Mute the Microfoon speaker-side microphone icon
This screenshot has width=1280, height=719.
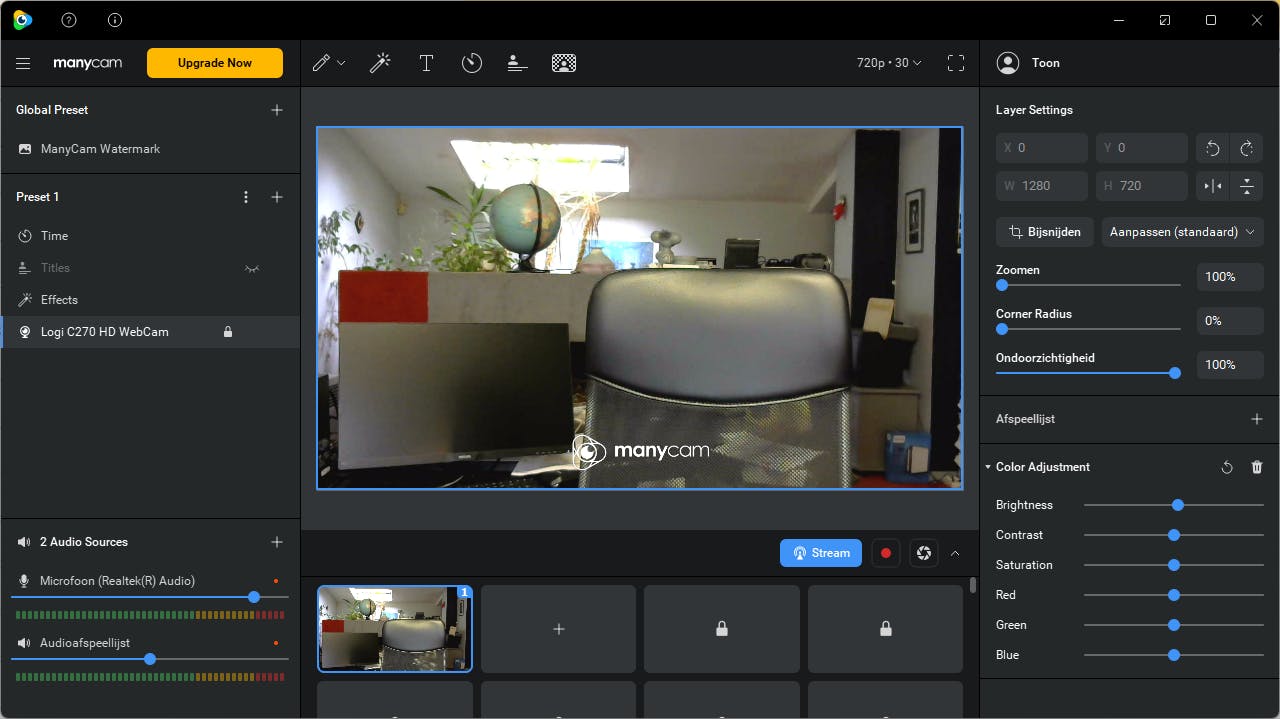point(25,581)
